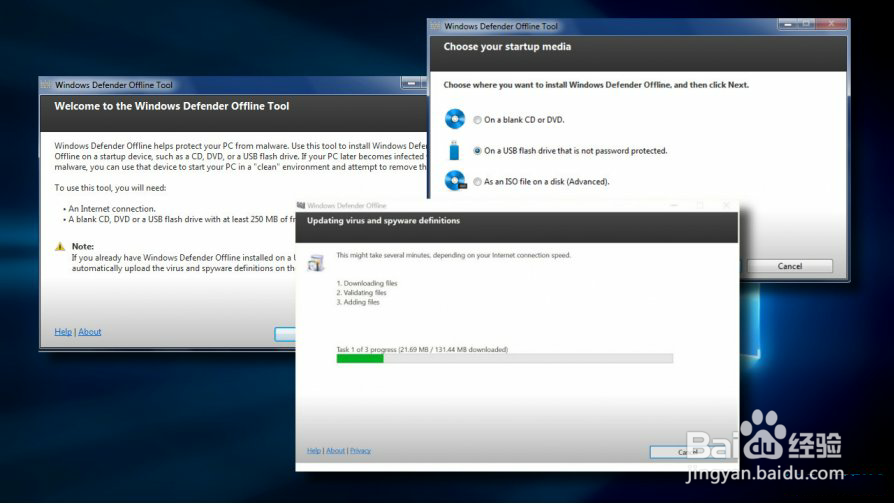Open the About link in updating definitions window

click(x=335, y=450)
